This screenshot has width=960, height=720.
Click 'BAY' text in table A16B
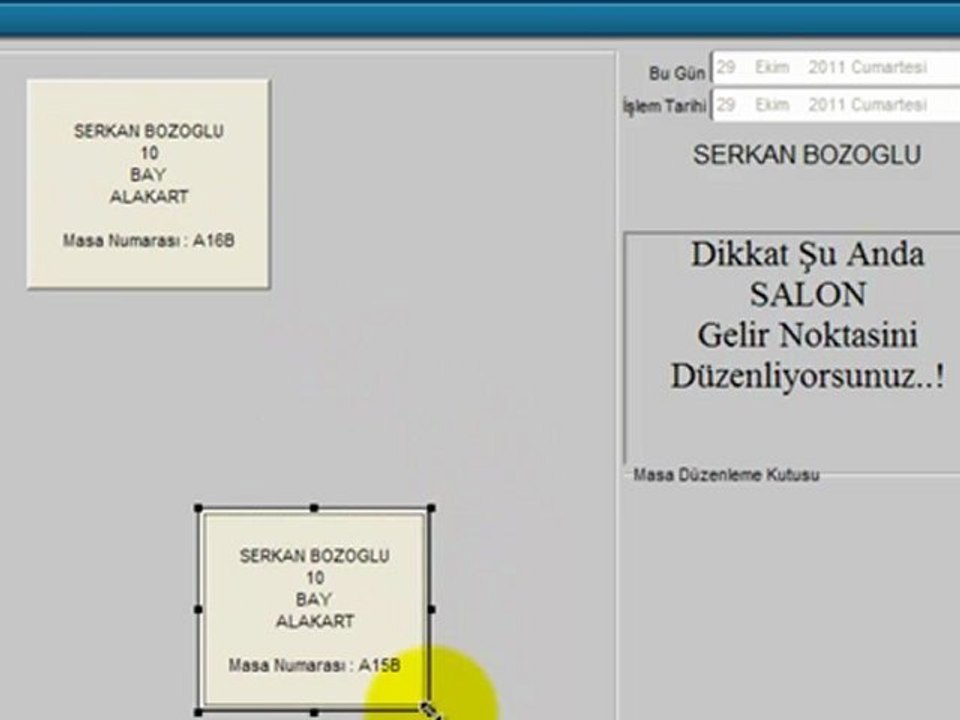point(148,175)
